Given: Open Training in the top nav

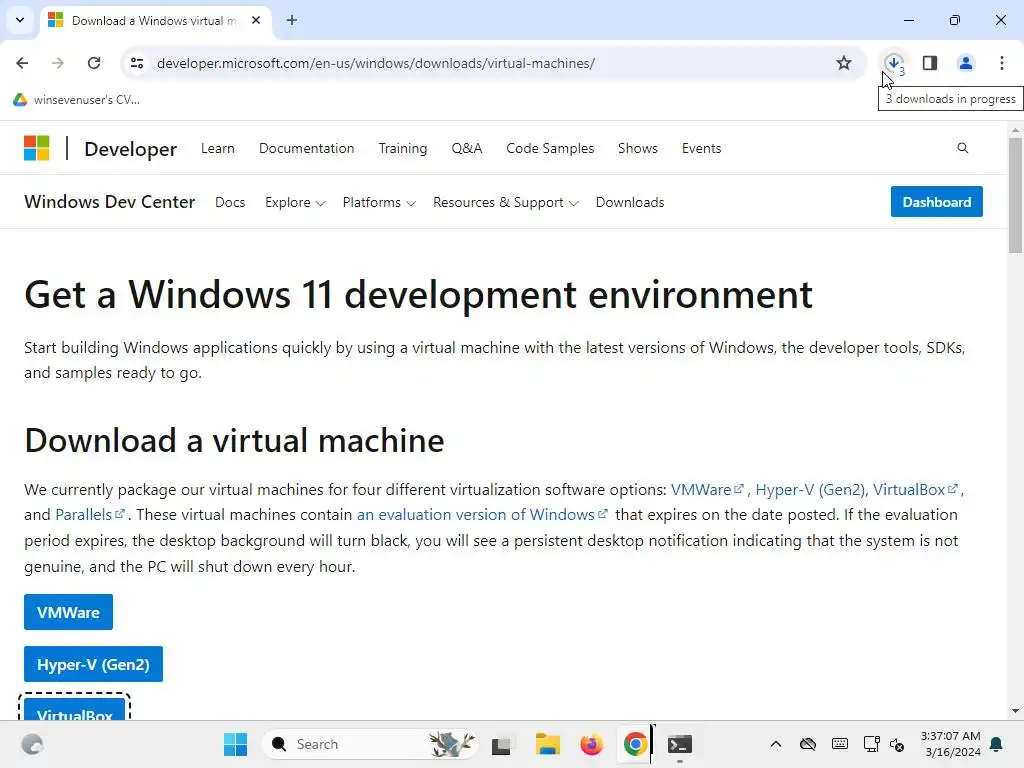Looking at the screenshot, I should click(403, 148).
